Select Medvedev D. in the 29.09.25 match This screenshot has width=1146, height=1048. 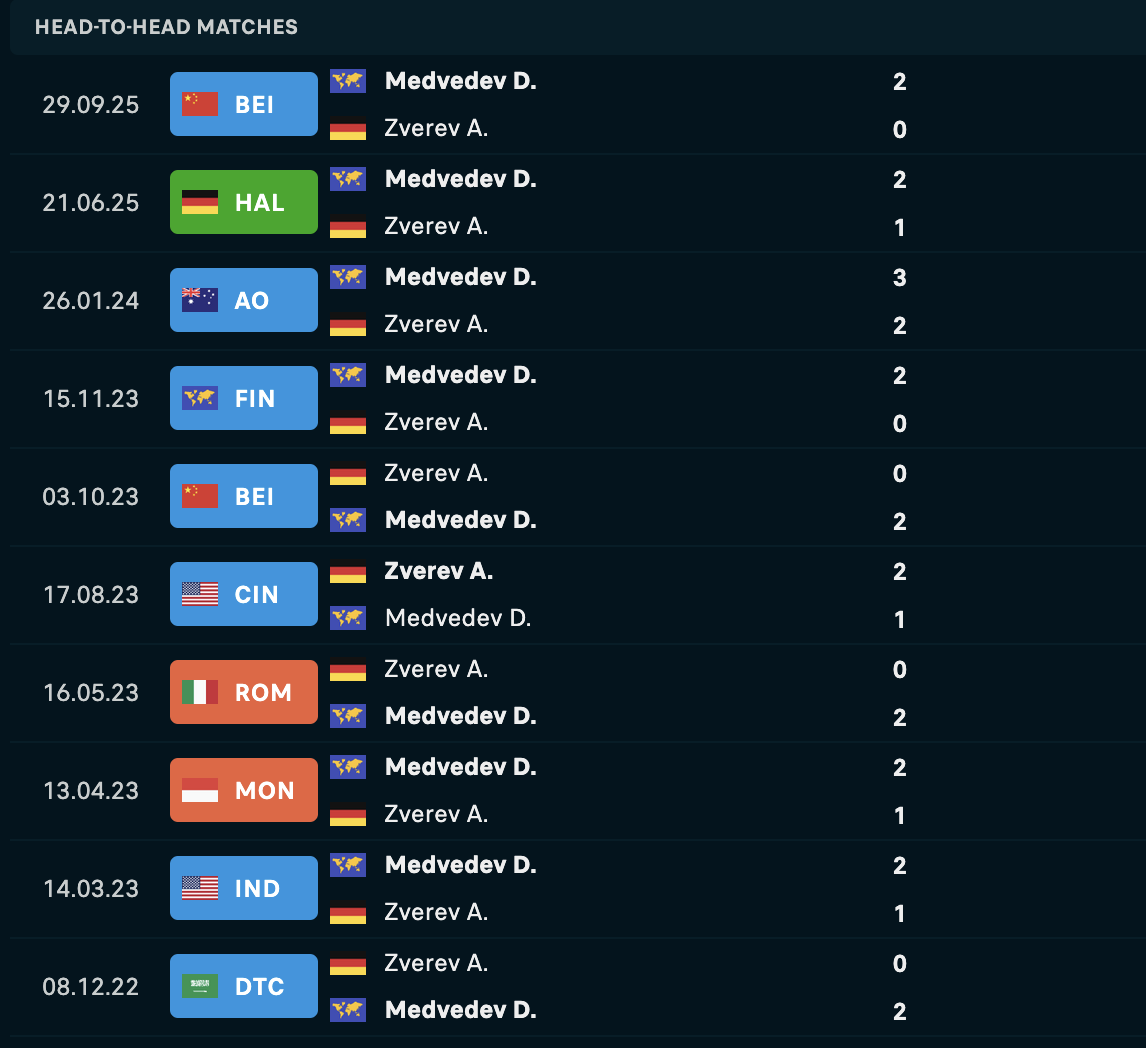coord(460,80)
